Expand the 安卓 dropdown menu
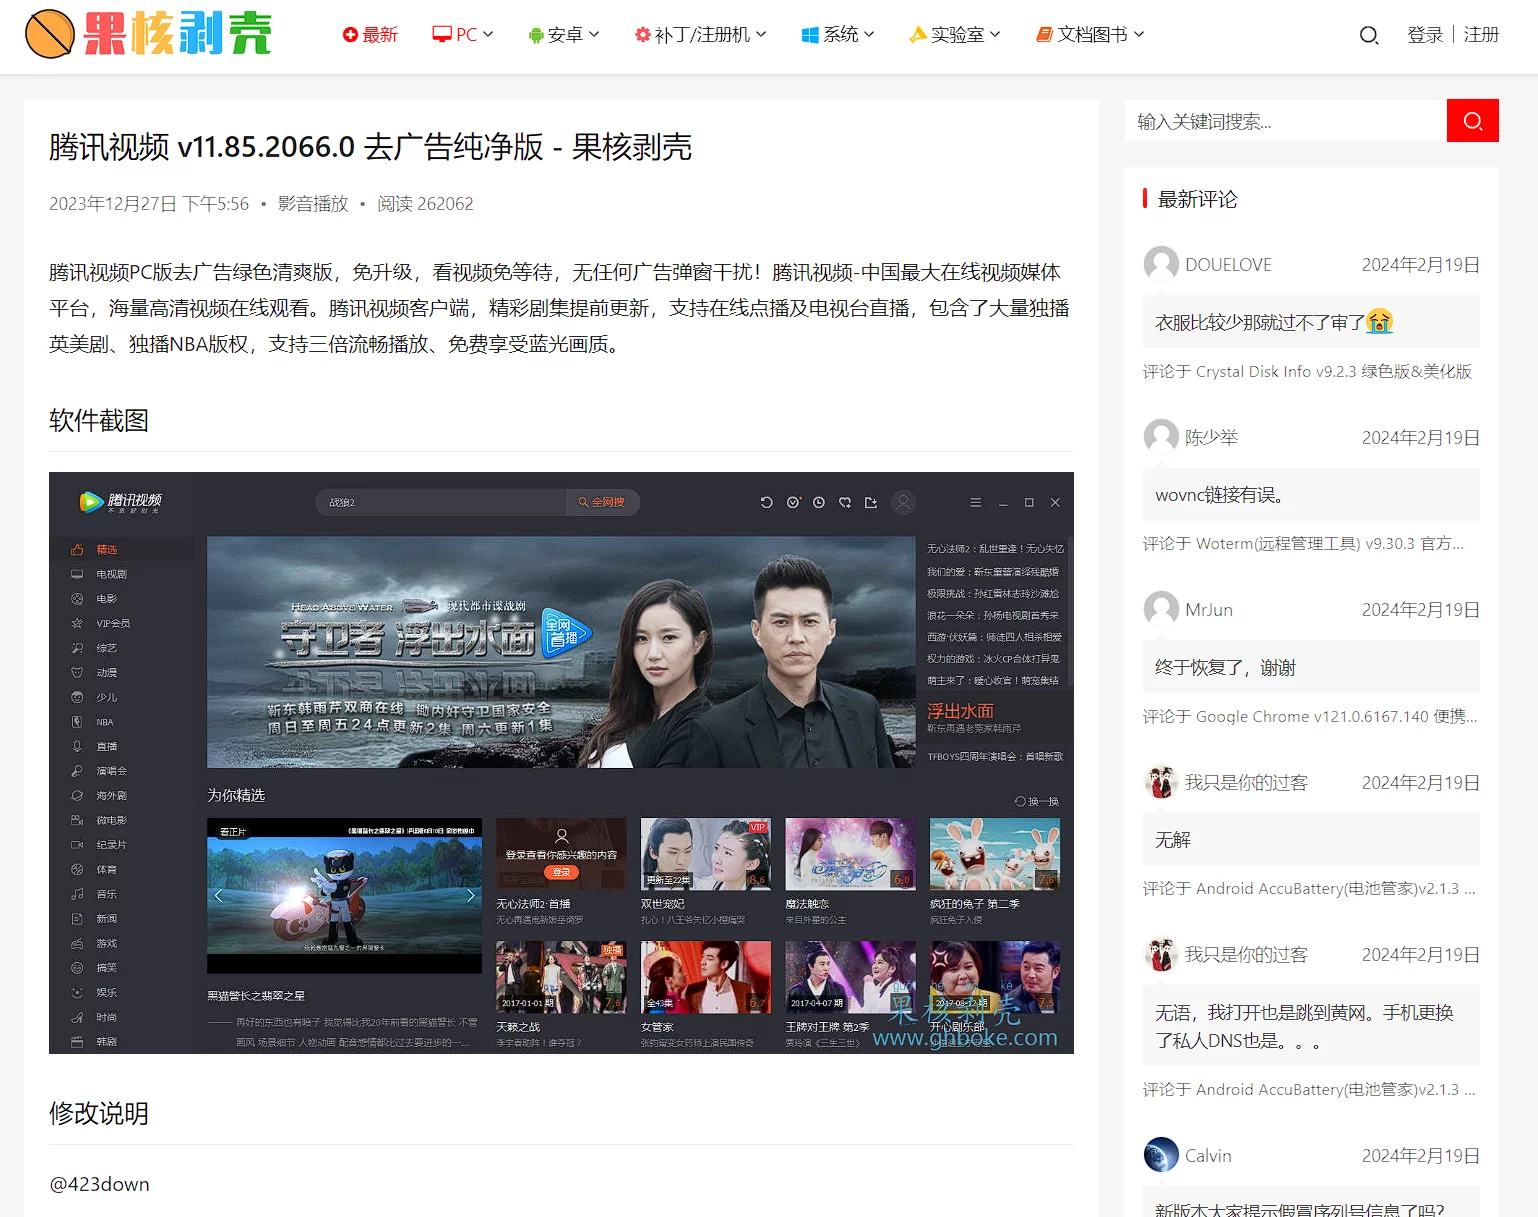 tap(563, 35)
